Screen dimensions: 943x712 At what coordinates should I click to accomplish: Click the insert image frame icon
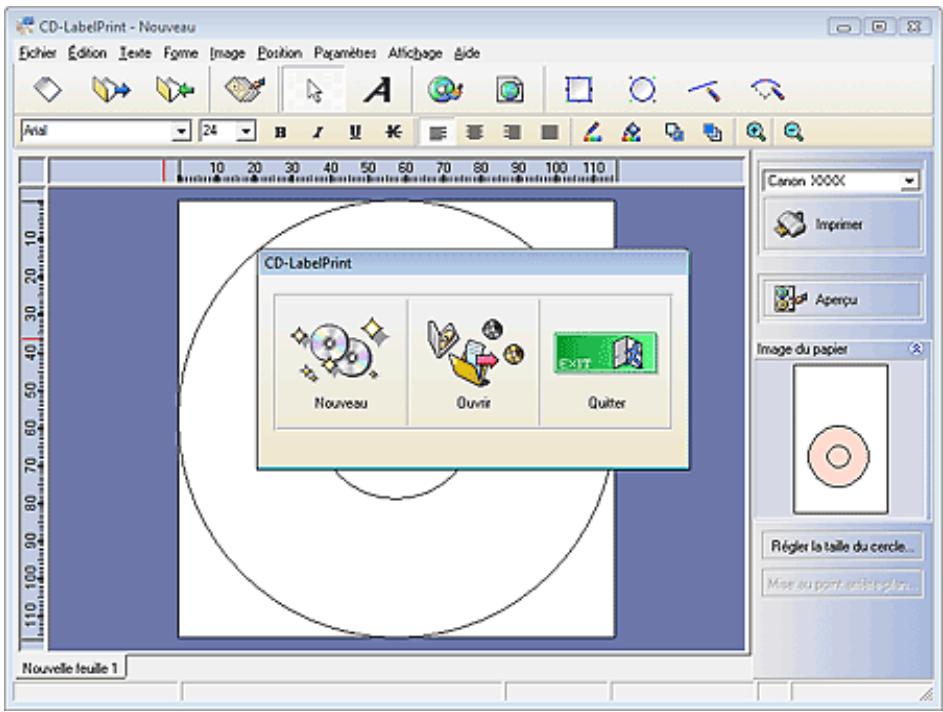[x=510, y=90]
